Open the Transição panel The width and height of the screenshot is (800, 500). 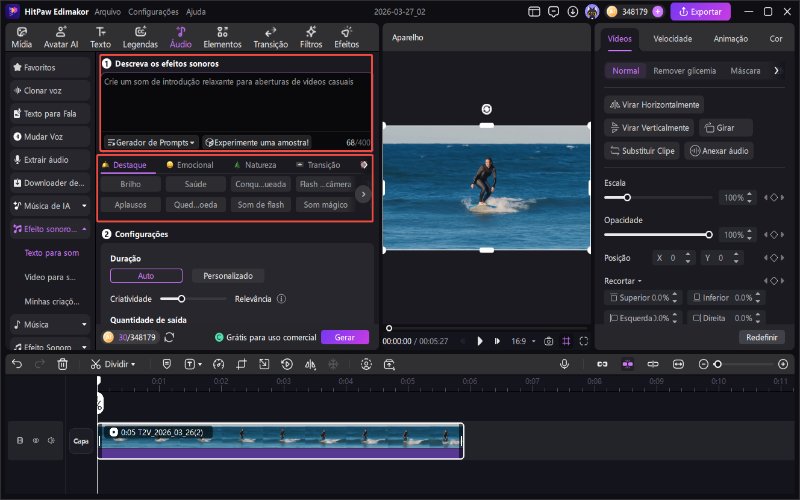[x=270, y=38]
